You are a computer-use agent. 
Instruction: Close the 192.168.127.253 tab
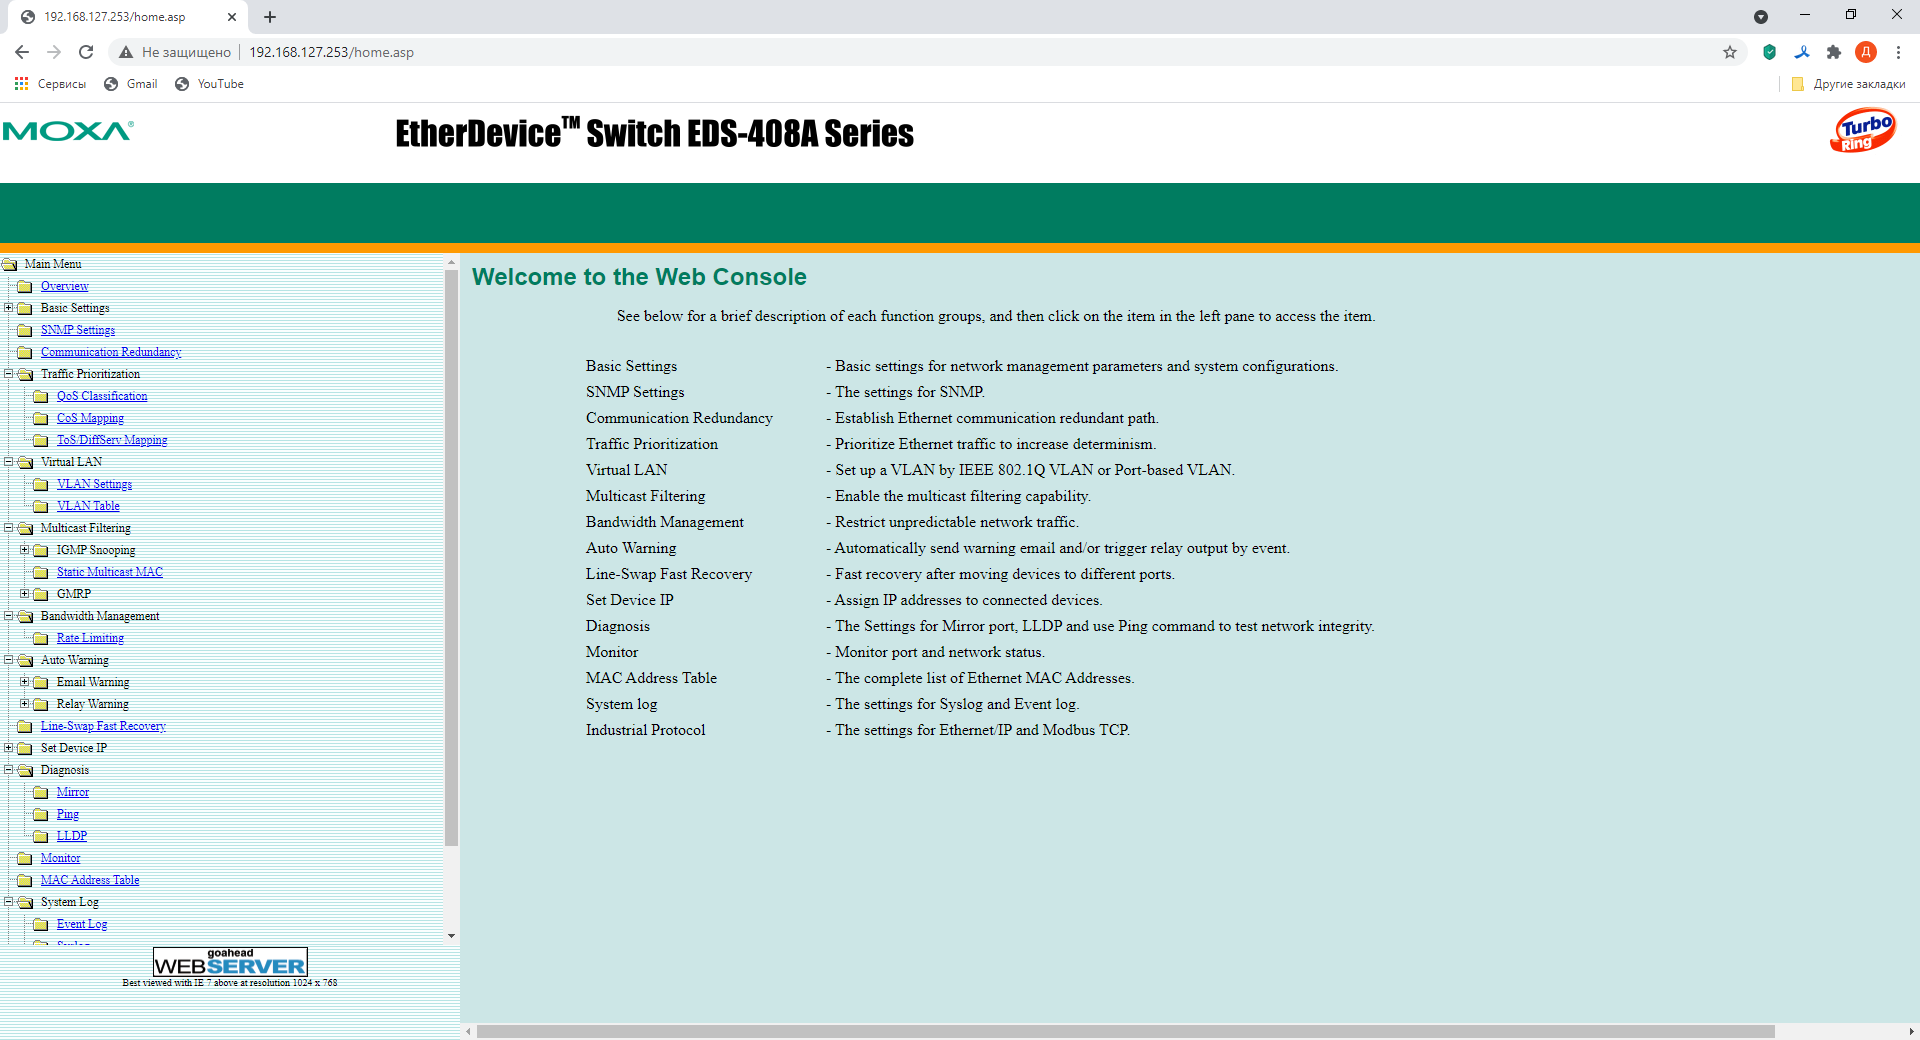(x=232, y=17)
